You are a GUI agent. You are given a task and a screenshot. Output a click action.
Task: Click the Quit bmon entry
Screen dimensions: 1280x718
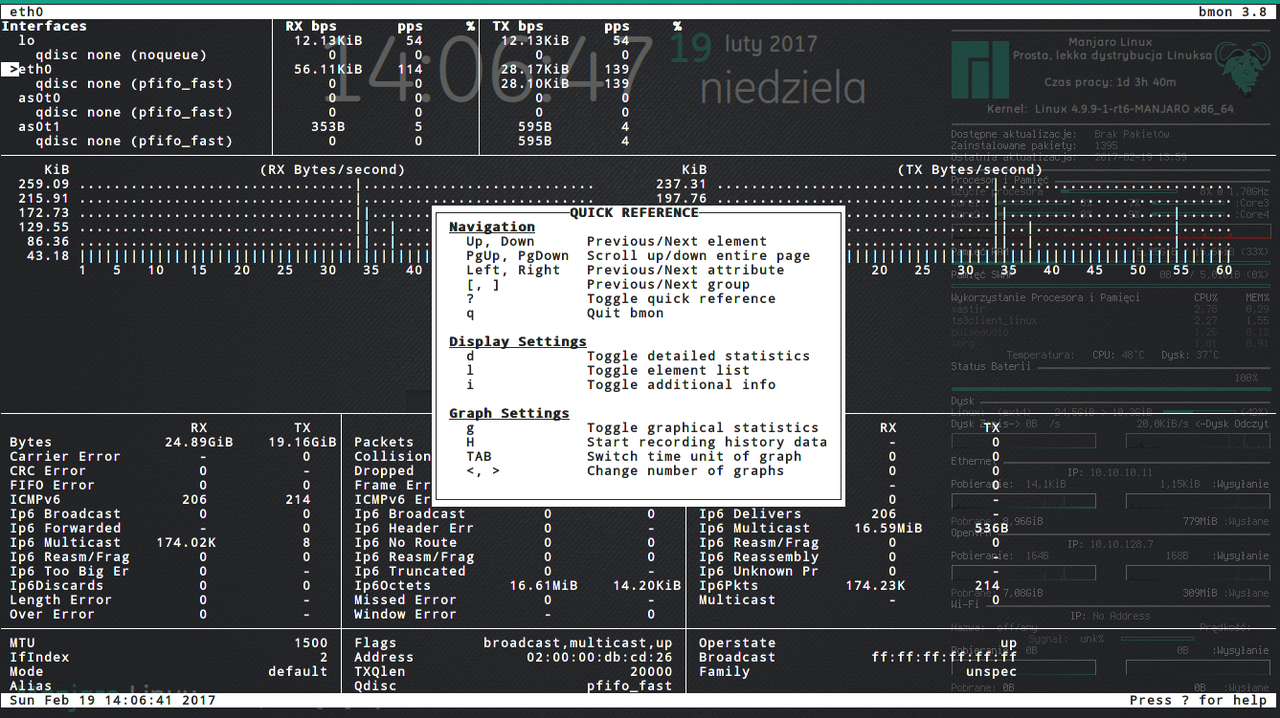625,313
